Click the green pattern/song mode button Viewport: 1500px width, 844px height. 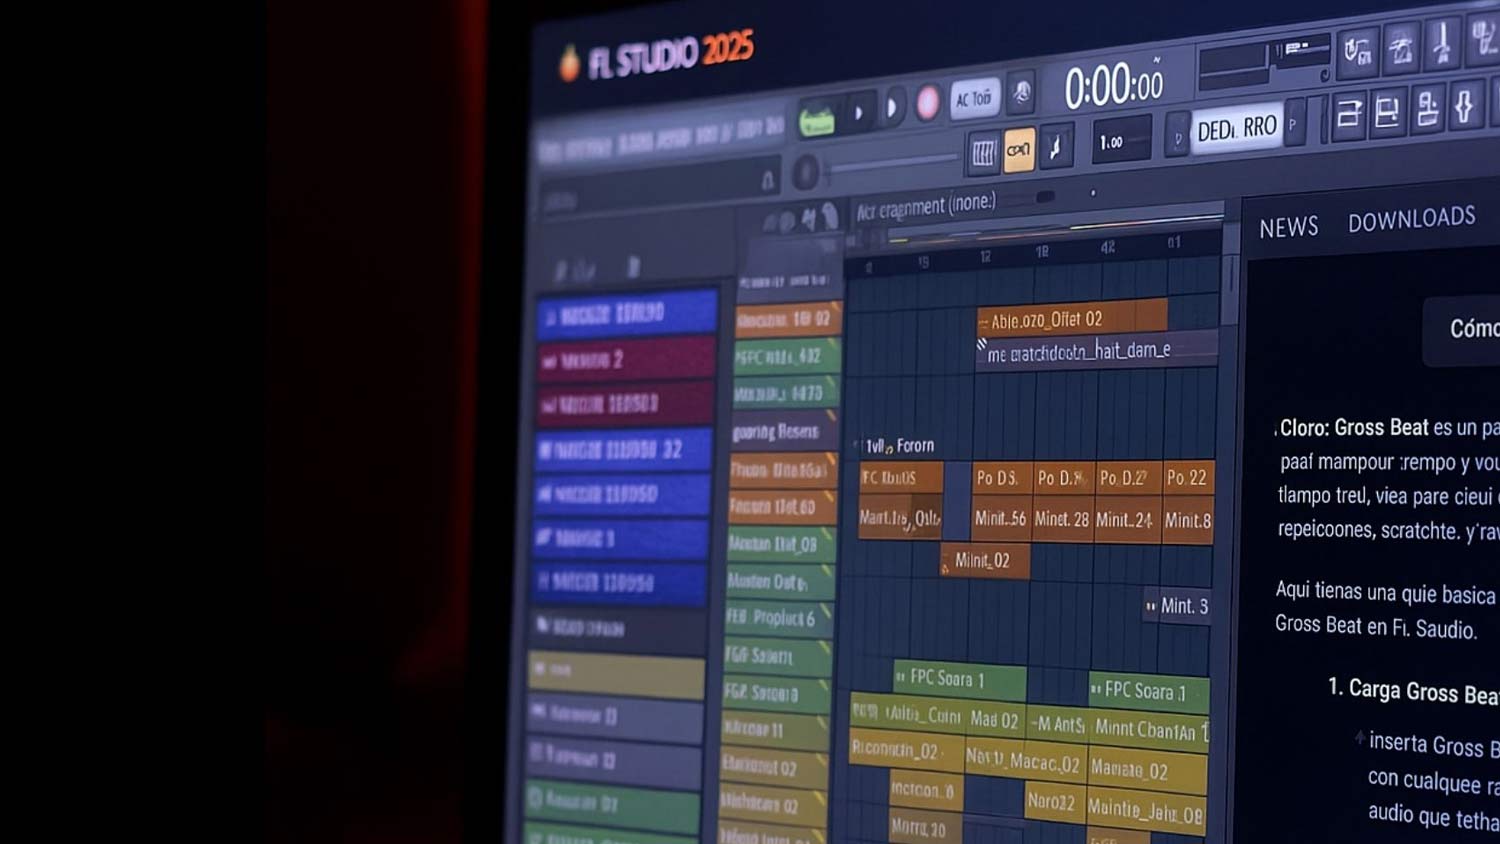tap(817, 121)
